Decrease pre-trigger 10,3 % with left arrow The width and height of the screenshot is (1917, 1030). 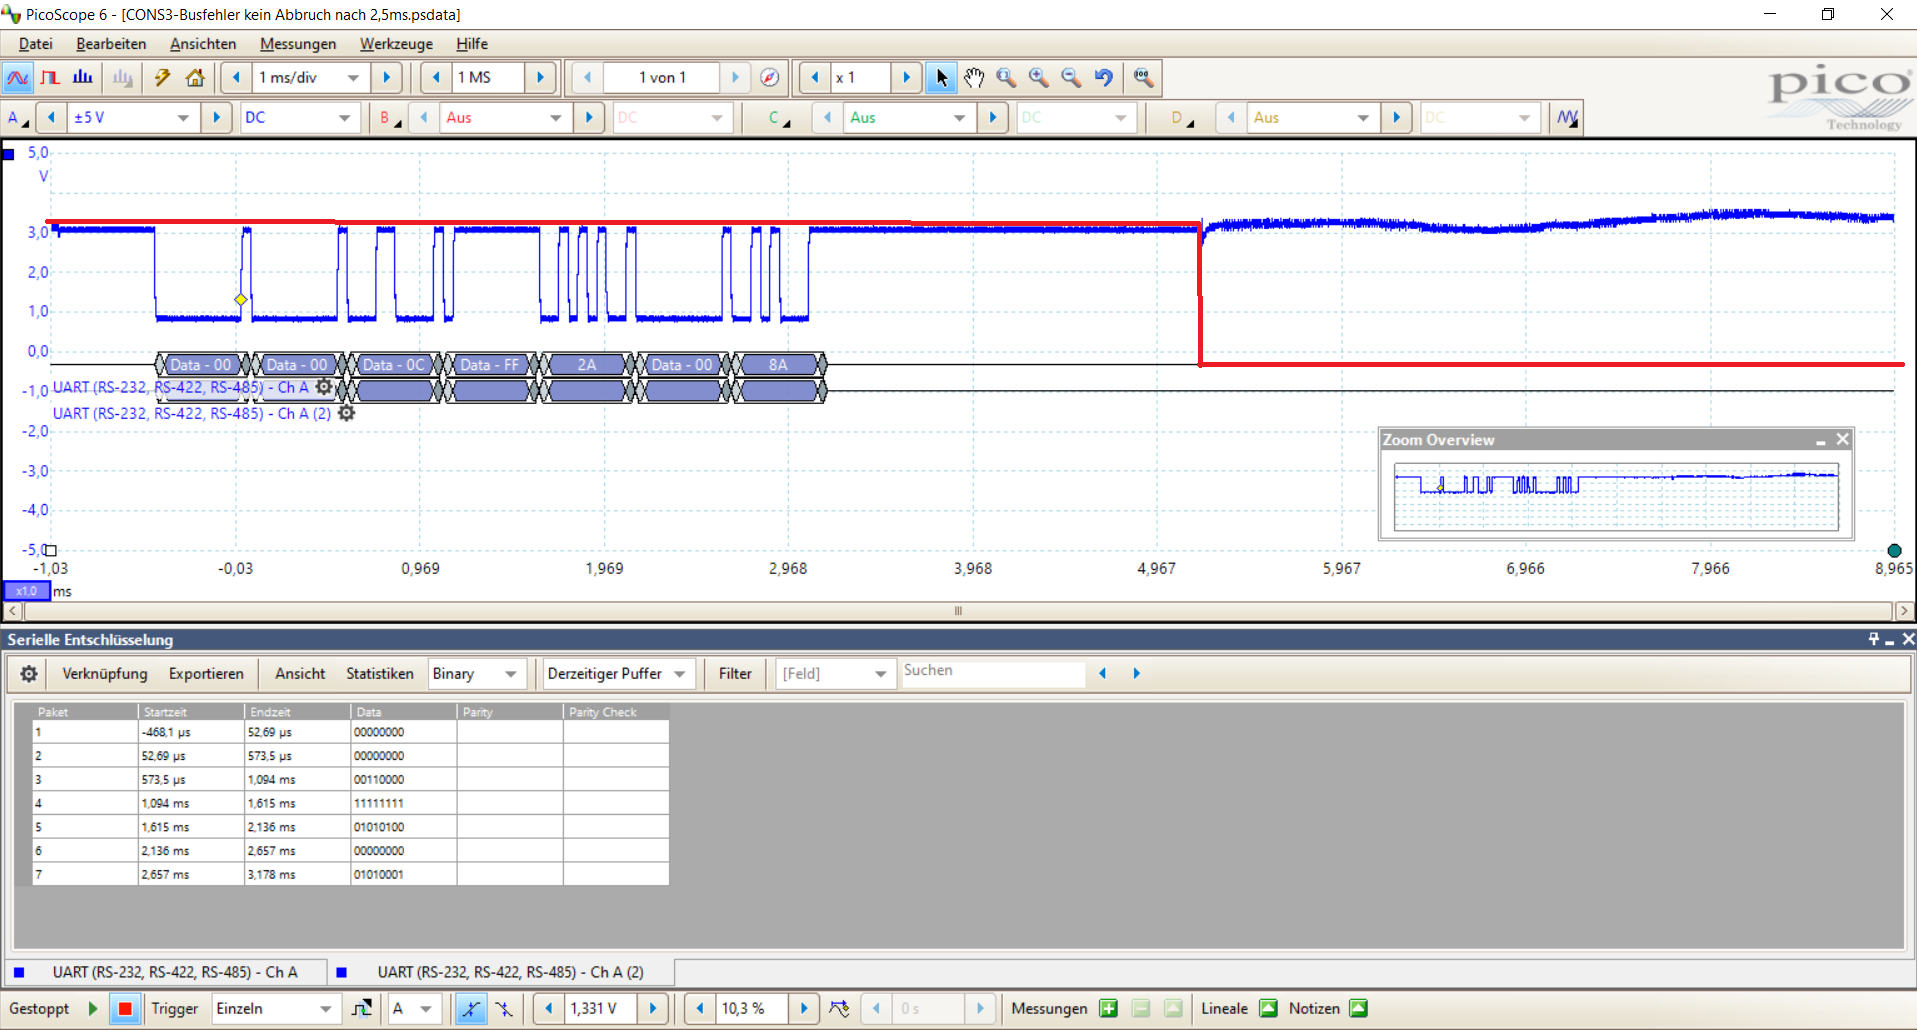[x=700, y=1008]
